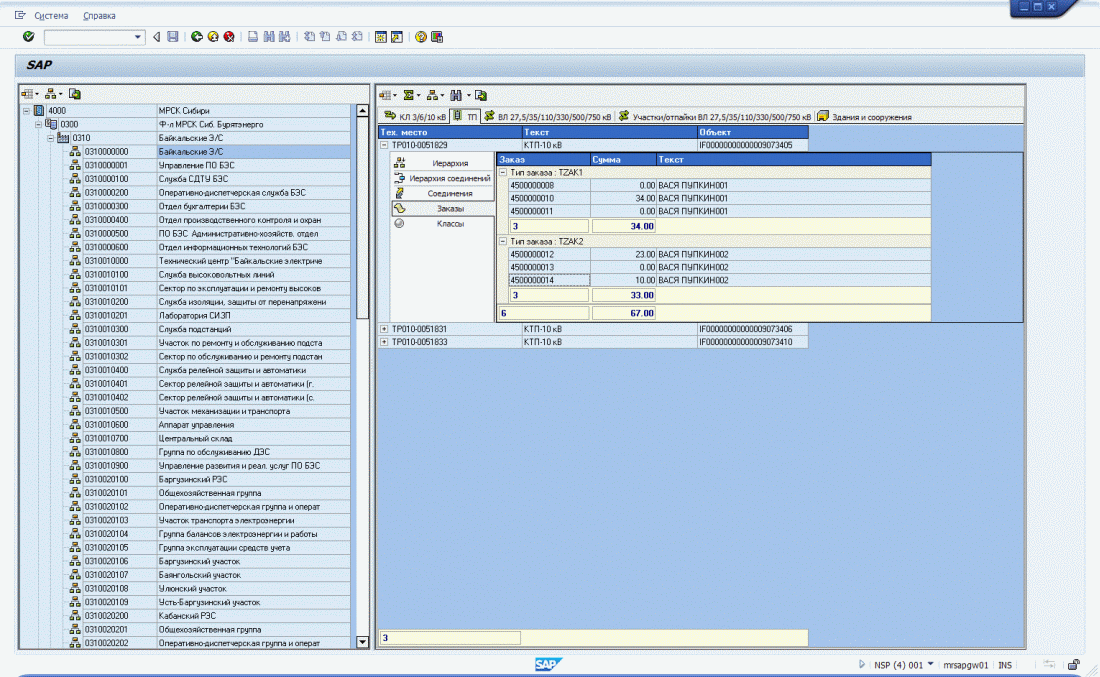Click right panel export icon
Screen dimensions: 1100x677
[481, 95]
